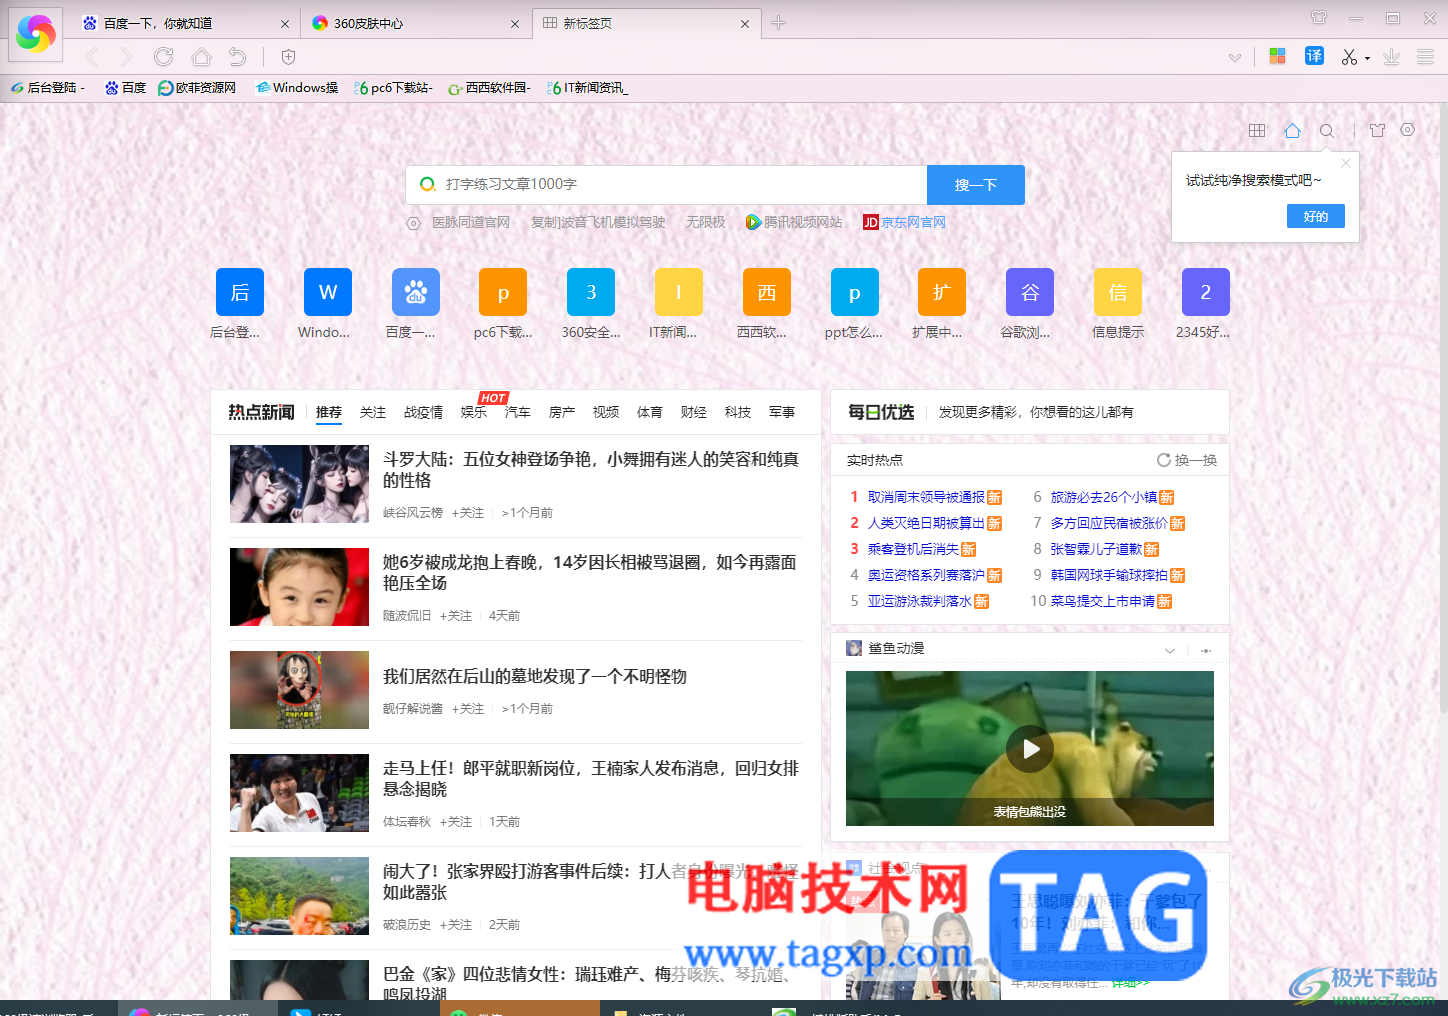The width and height of the screenshot is (1448, 1016).
Task: Select the scissors screenshot tool
Action: click(x=1349, y=57)
